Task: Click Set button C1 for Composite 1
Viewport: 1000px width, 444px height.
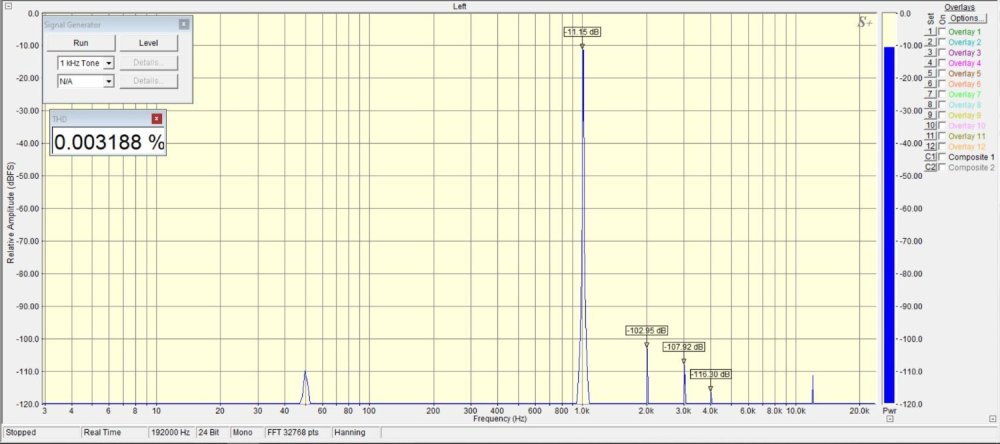Action: point(930,157)
